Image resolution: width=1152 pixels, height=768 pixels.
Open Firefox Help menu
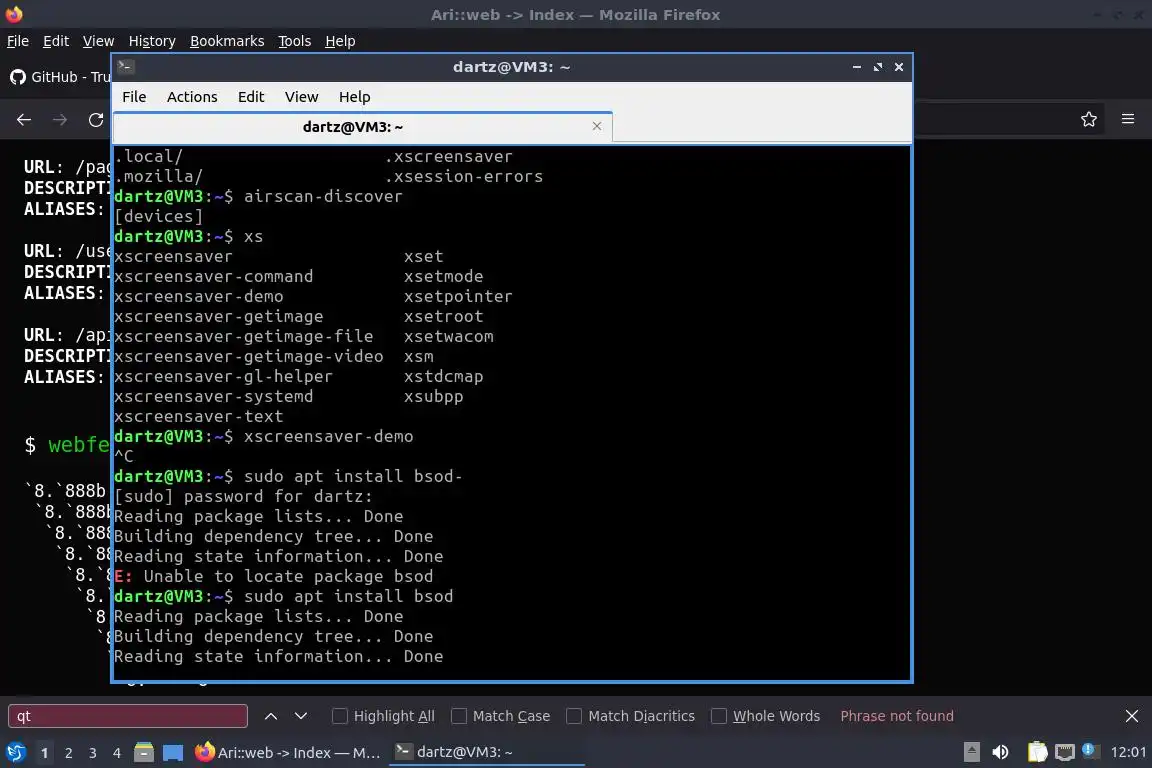340,41
